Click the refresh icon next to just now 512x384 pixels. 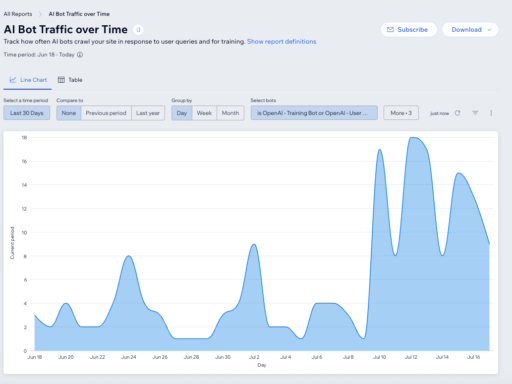pos(457,113)
